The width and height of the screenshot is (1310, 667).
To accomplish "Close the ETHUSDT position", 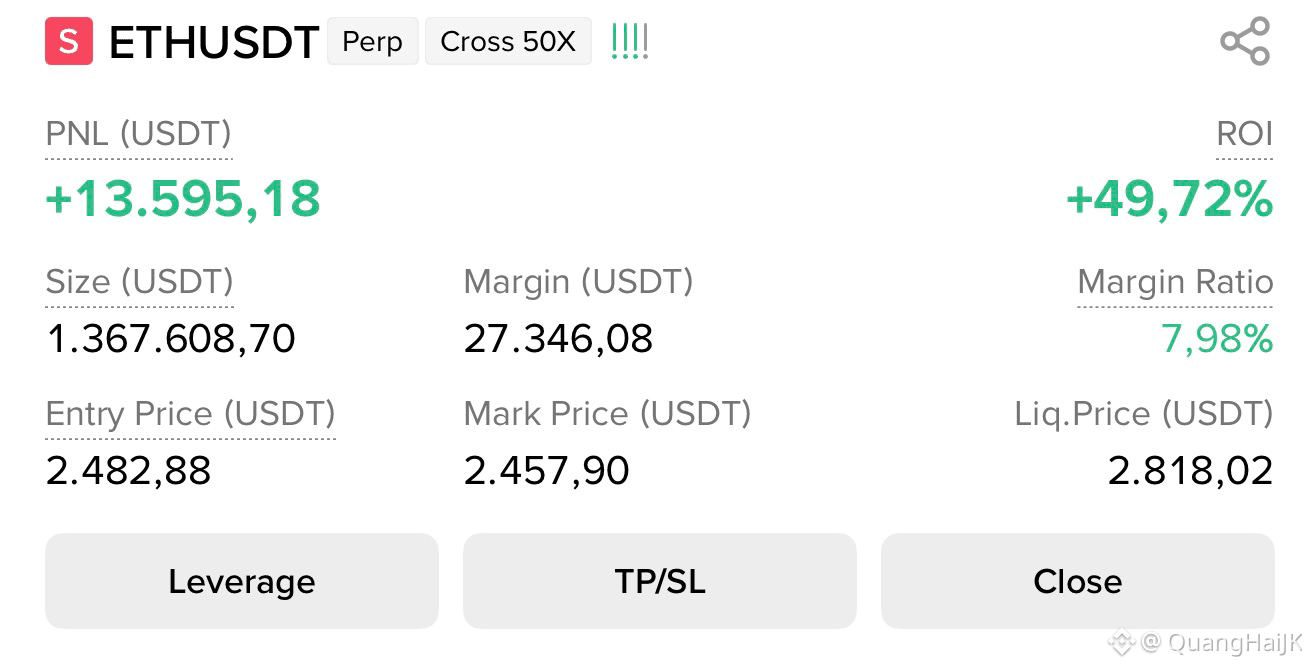I will [x=1078, y=581].
